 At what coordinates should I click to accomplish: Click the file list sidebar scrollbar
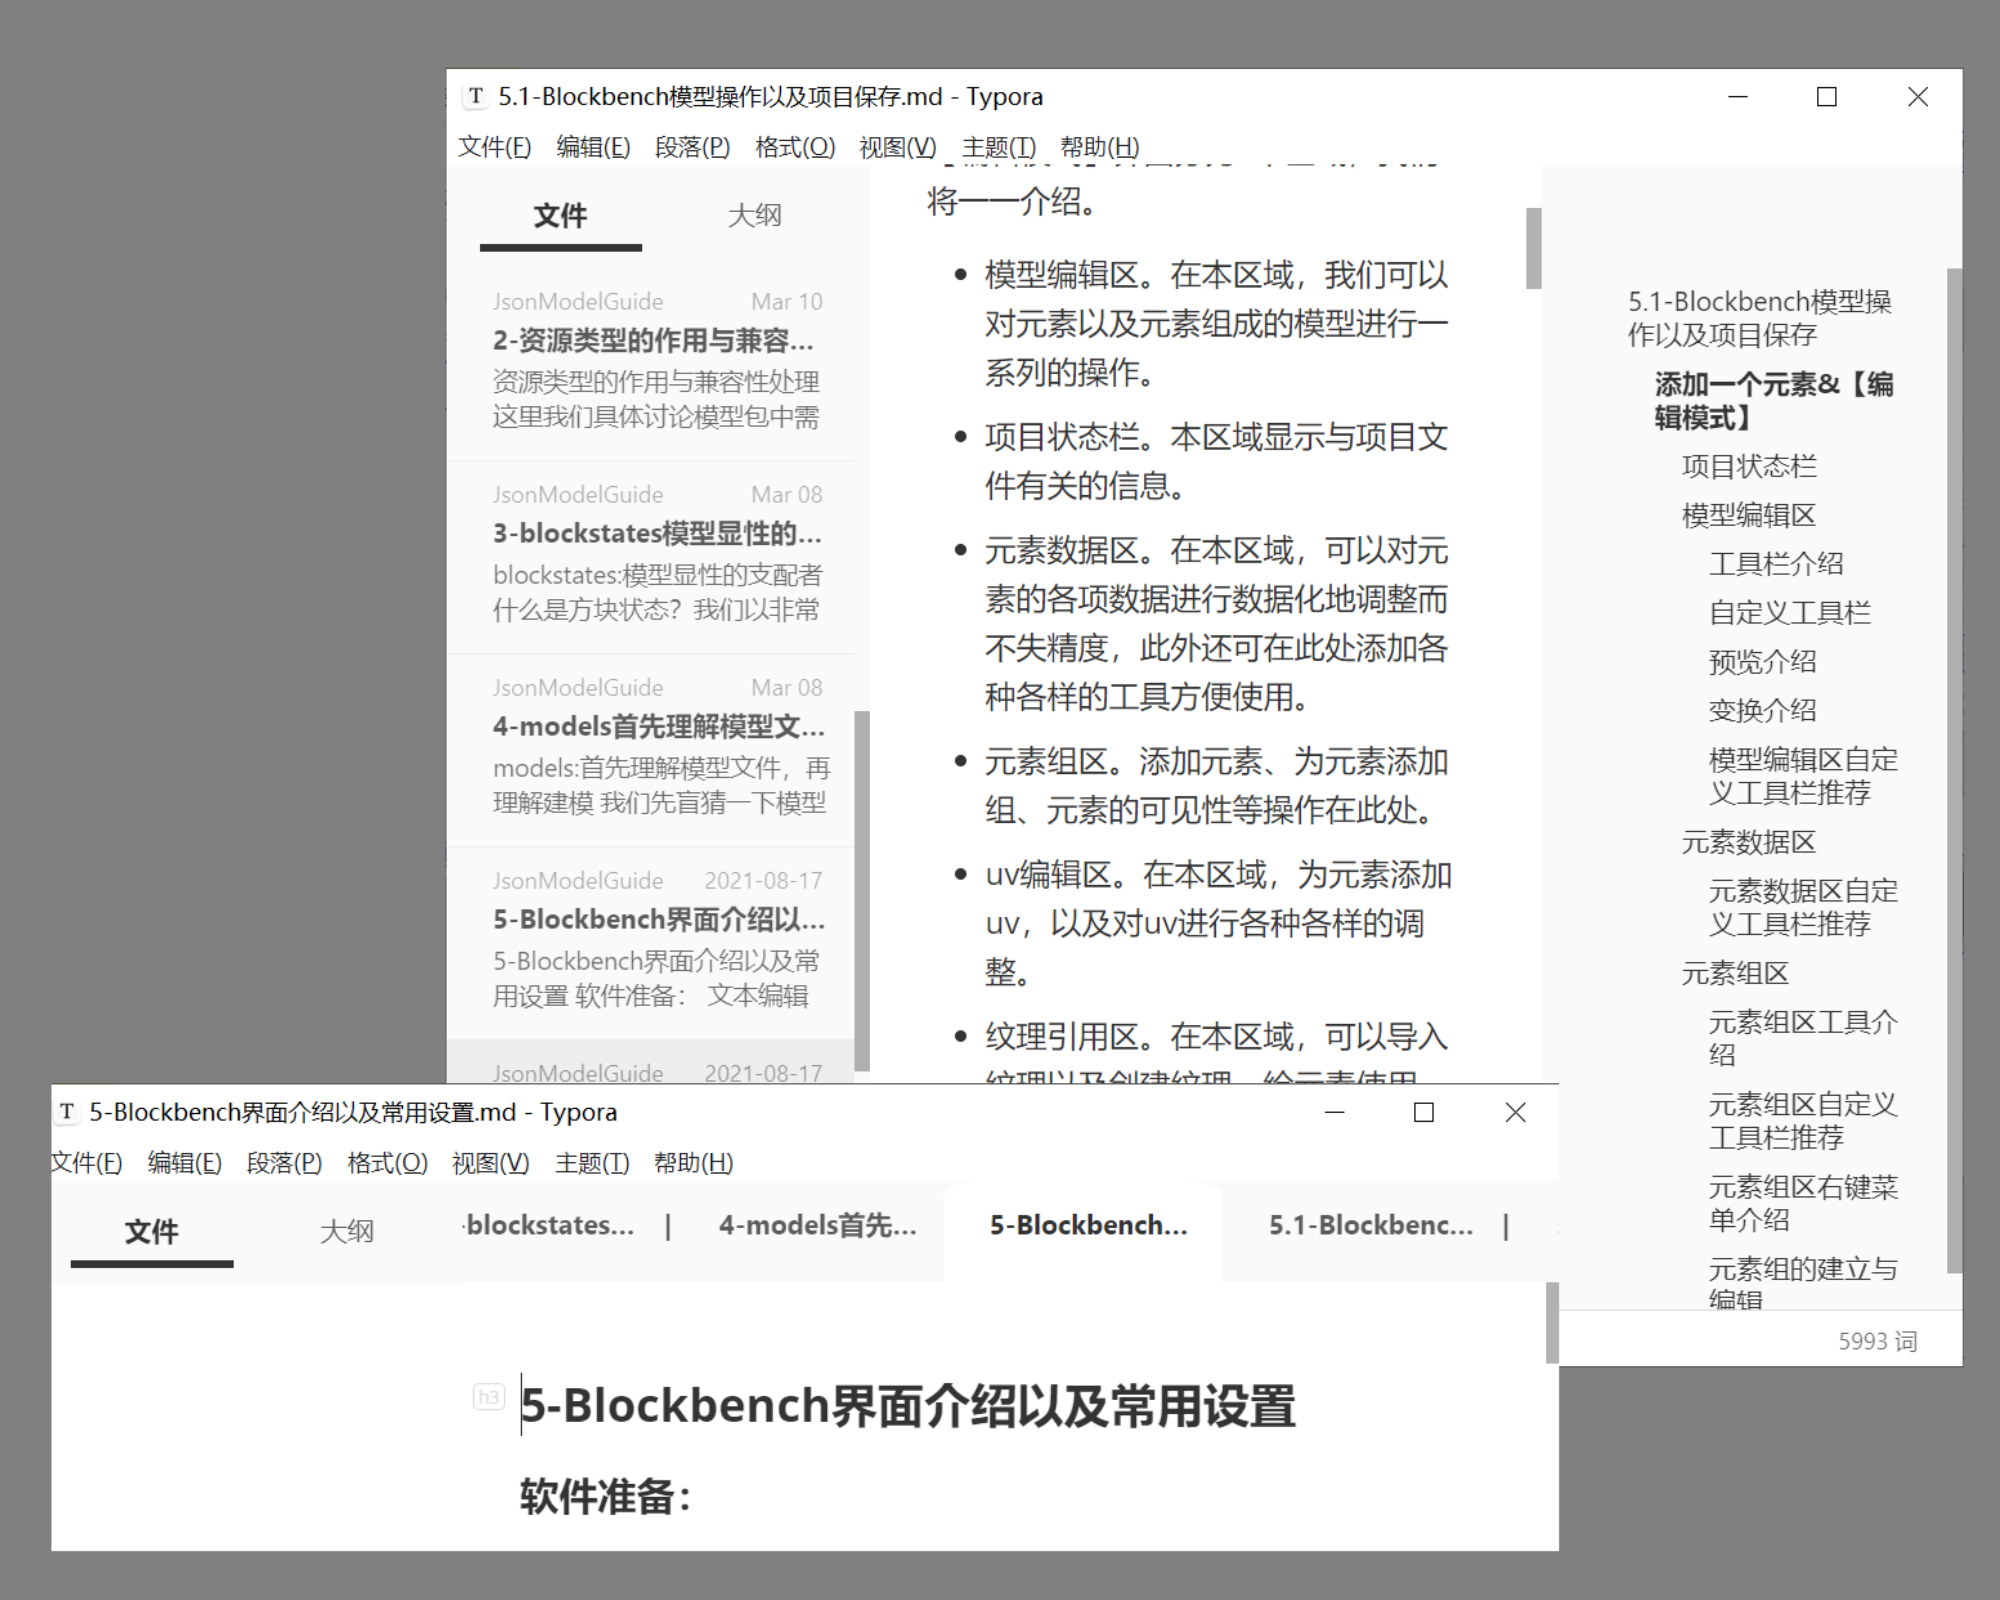862,890
